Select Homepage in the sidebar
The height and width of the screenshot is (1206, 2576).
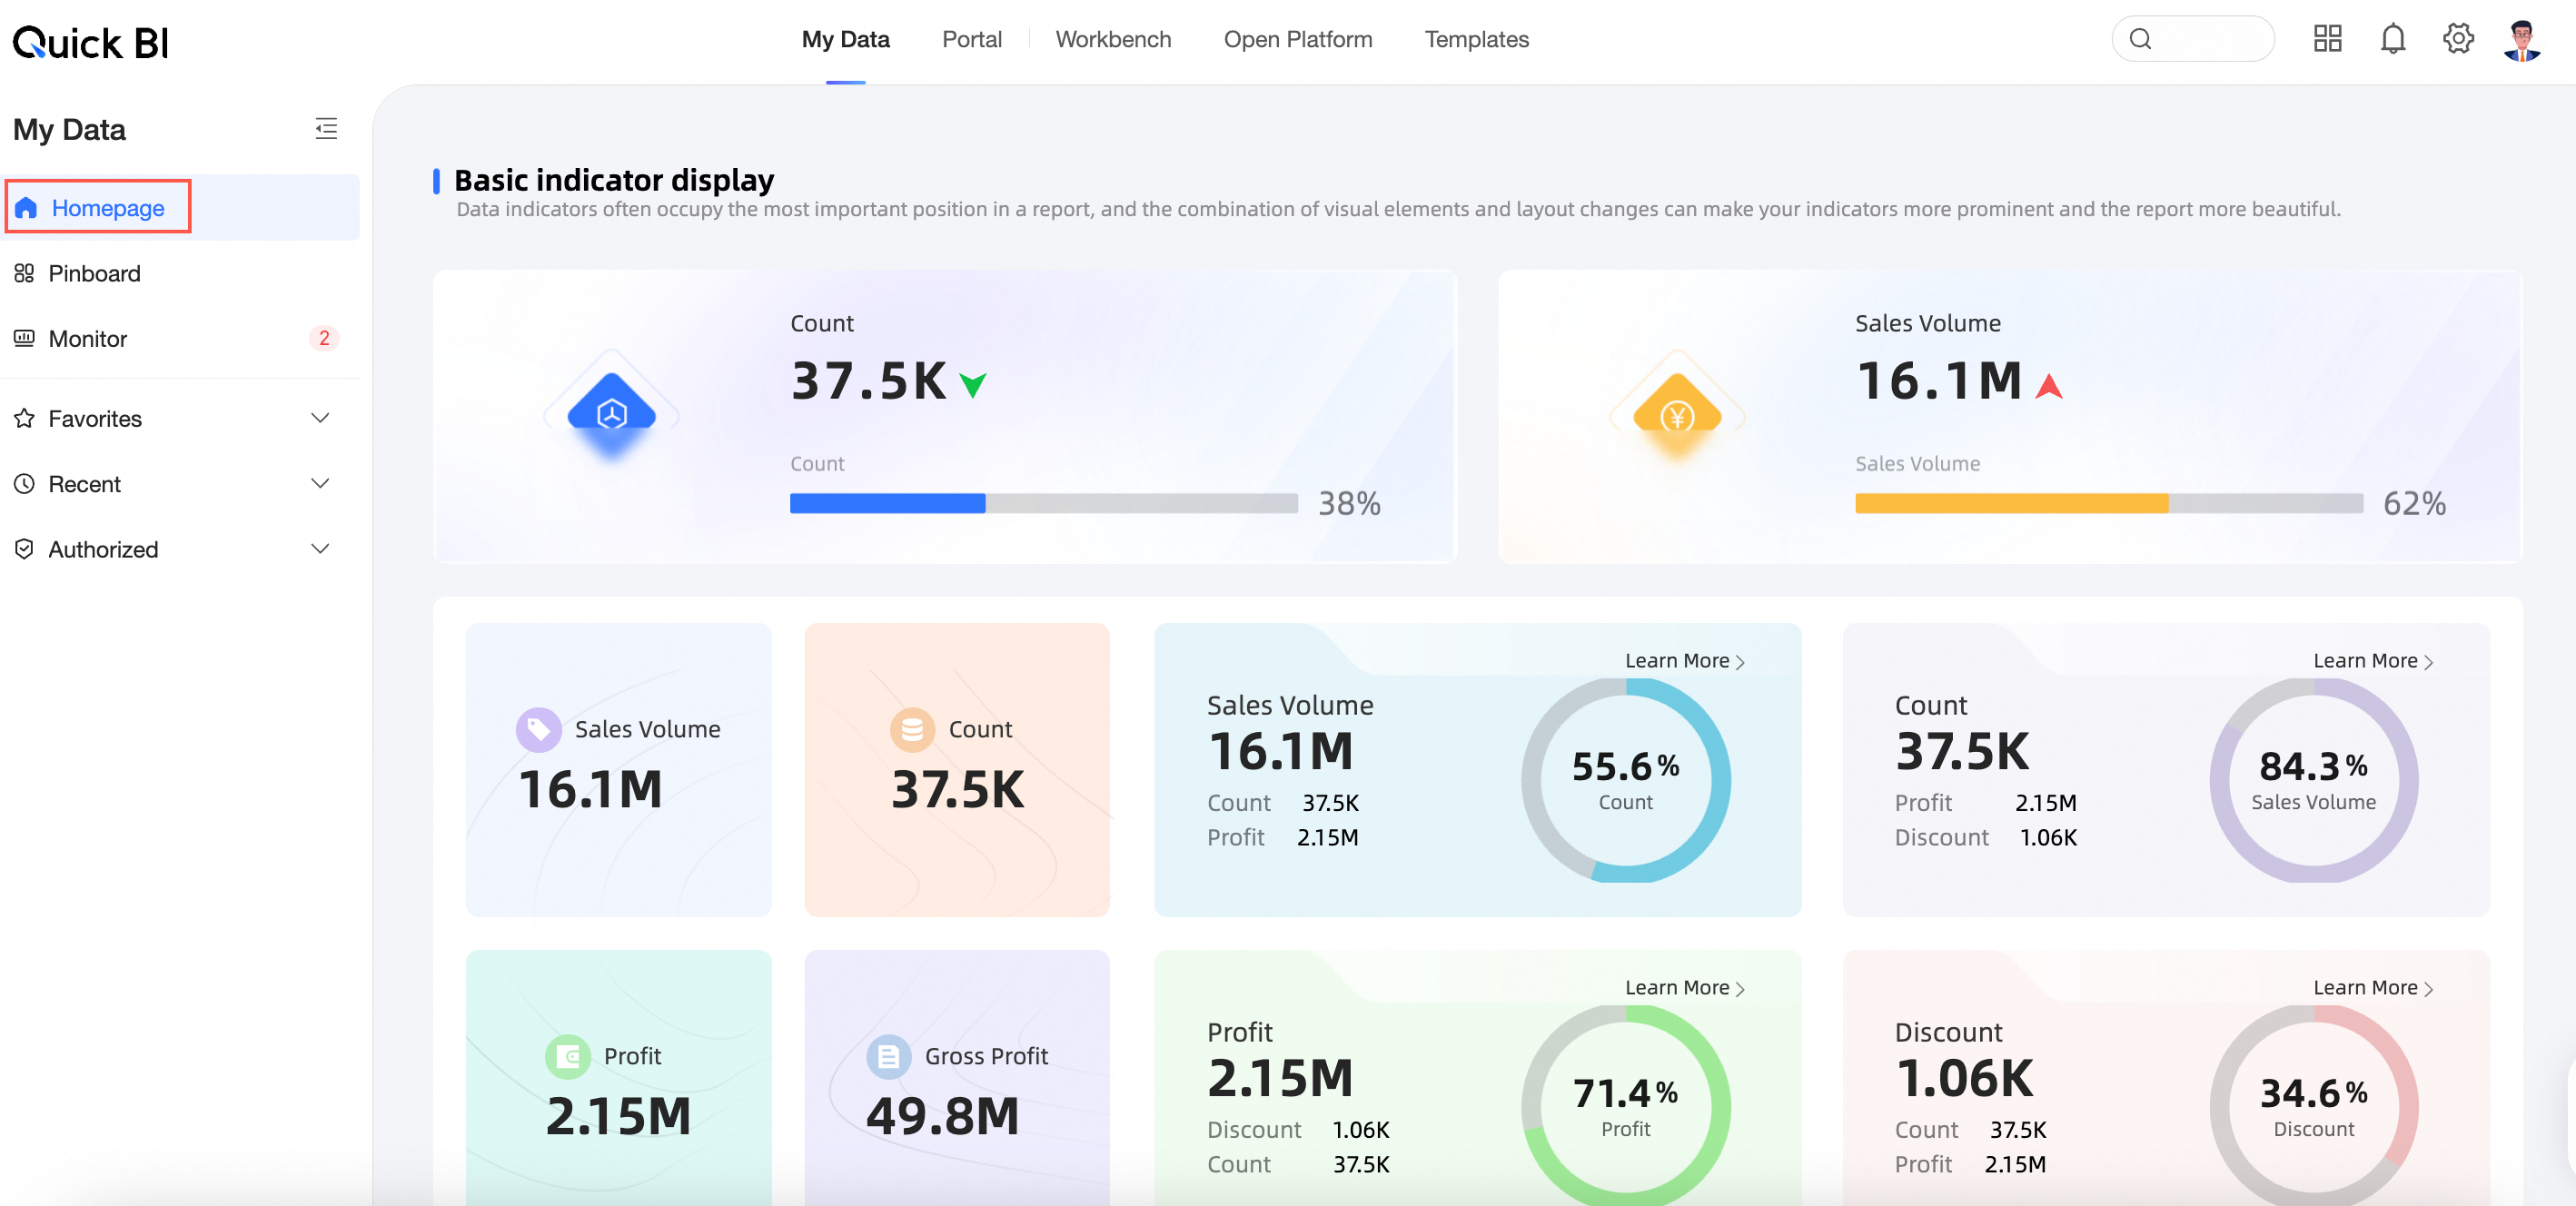180,208
